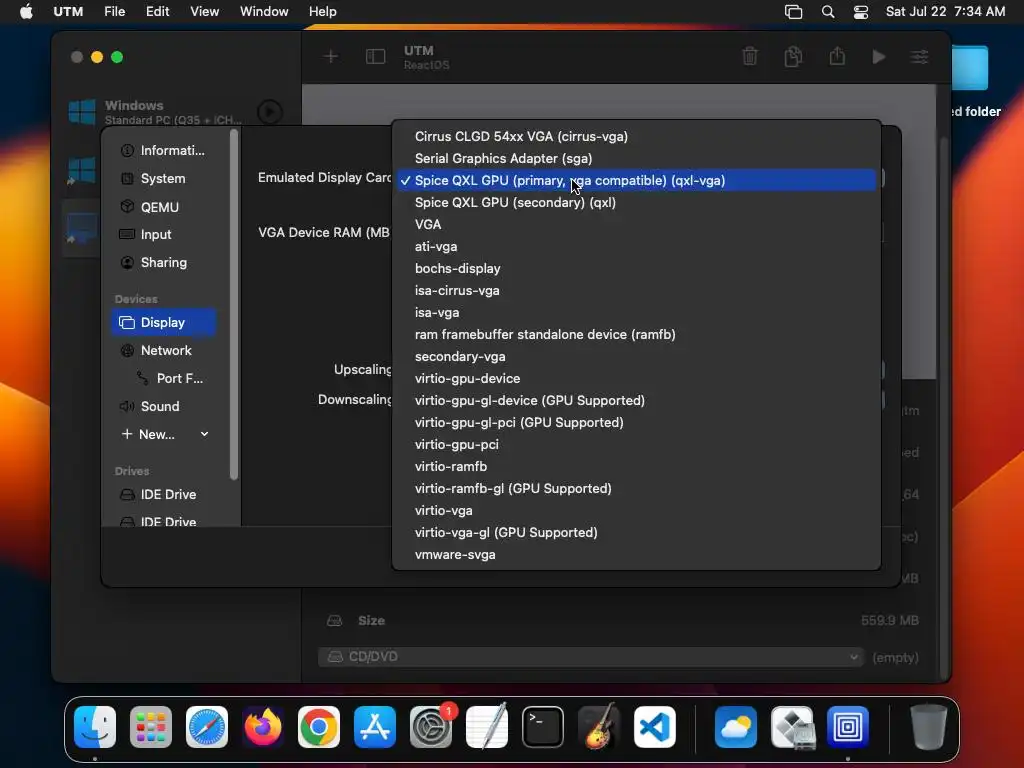Open Launchpad from the Dock

click(x=151, y=727)
